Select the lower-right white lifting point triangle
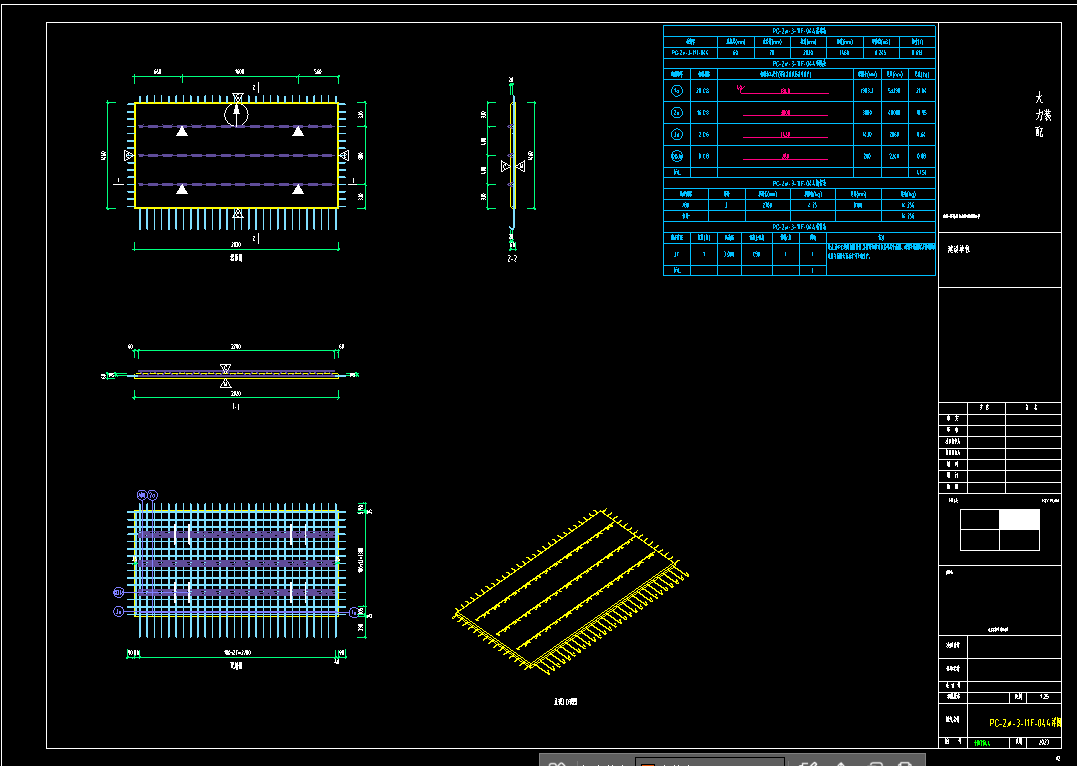1077x766 pixels. tap(298, 188)
